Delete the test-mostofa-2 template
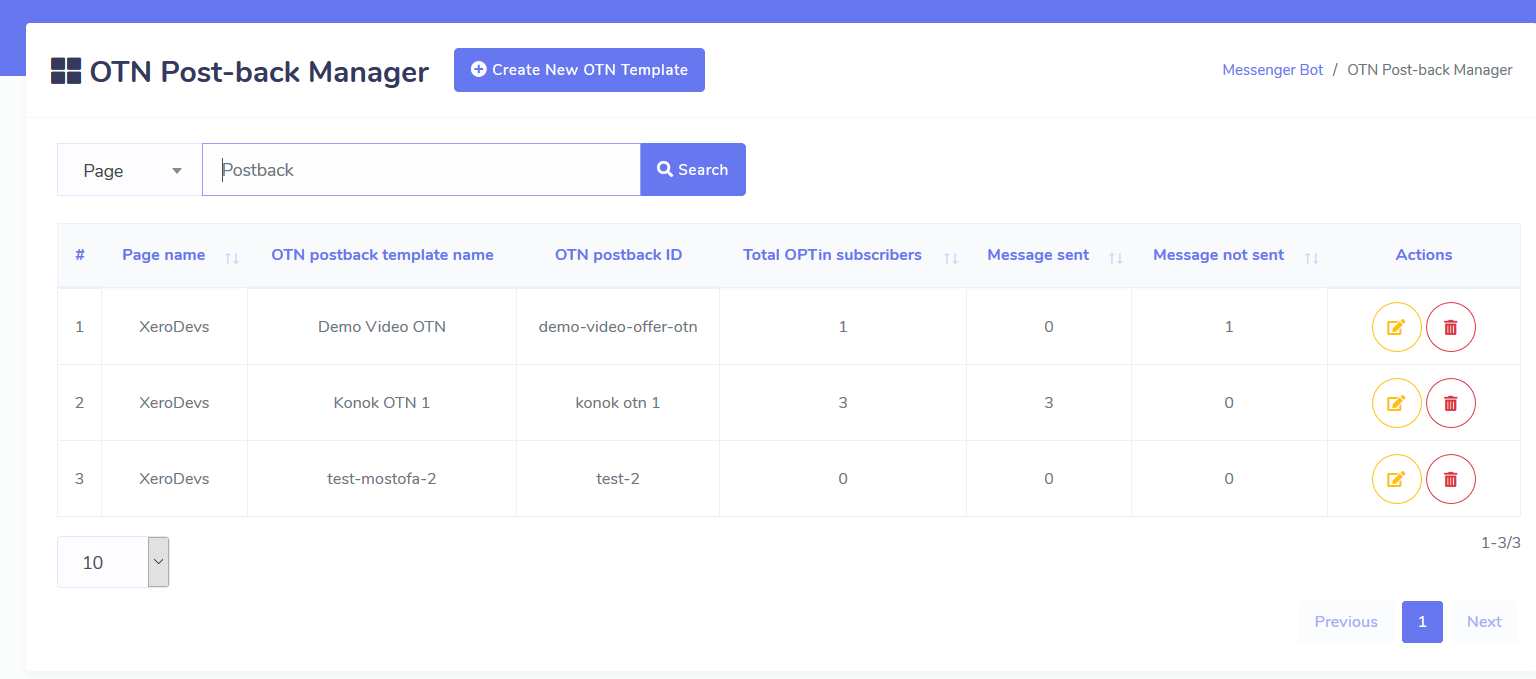Image resolution: width=1536 pixels, height=679 pixels. 1451,479
